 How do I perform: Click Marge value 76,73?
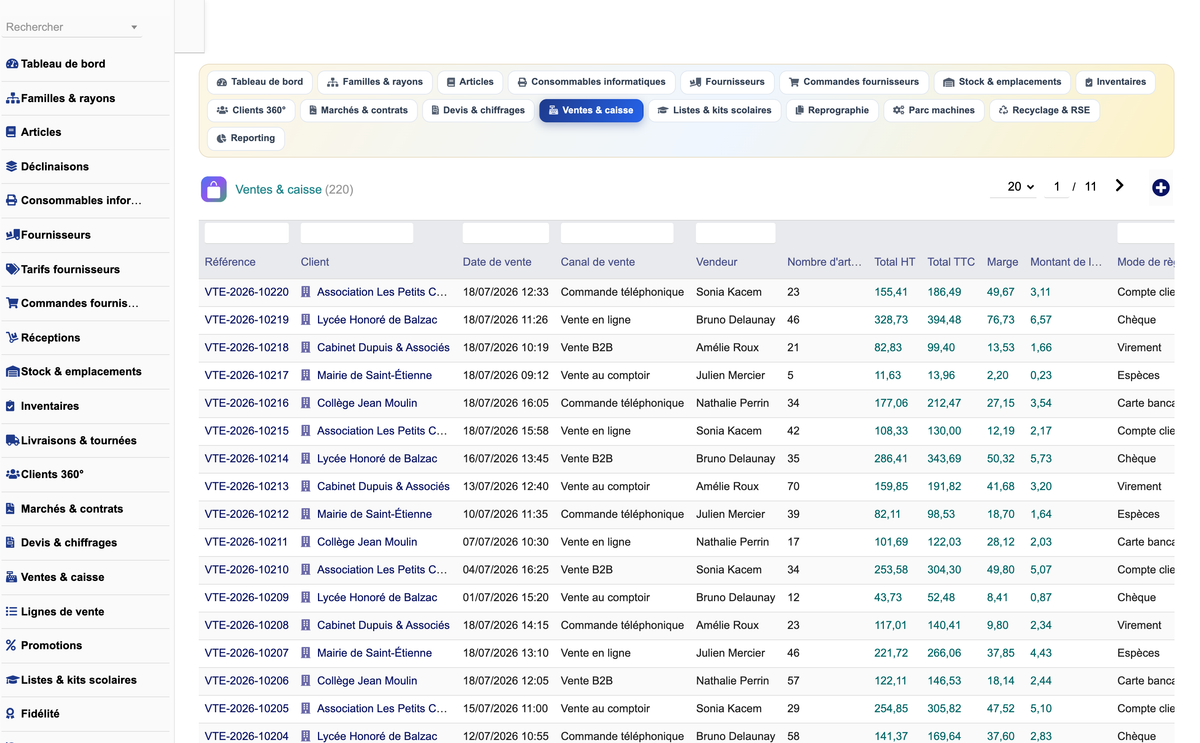1001,320
